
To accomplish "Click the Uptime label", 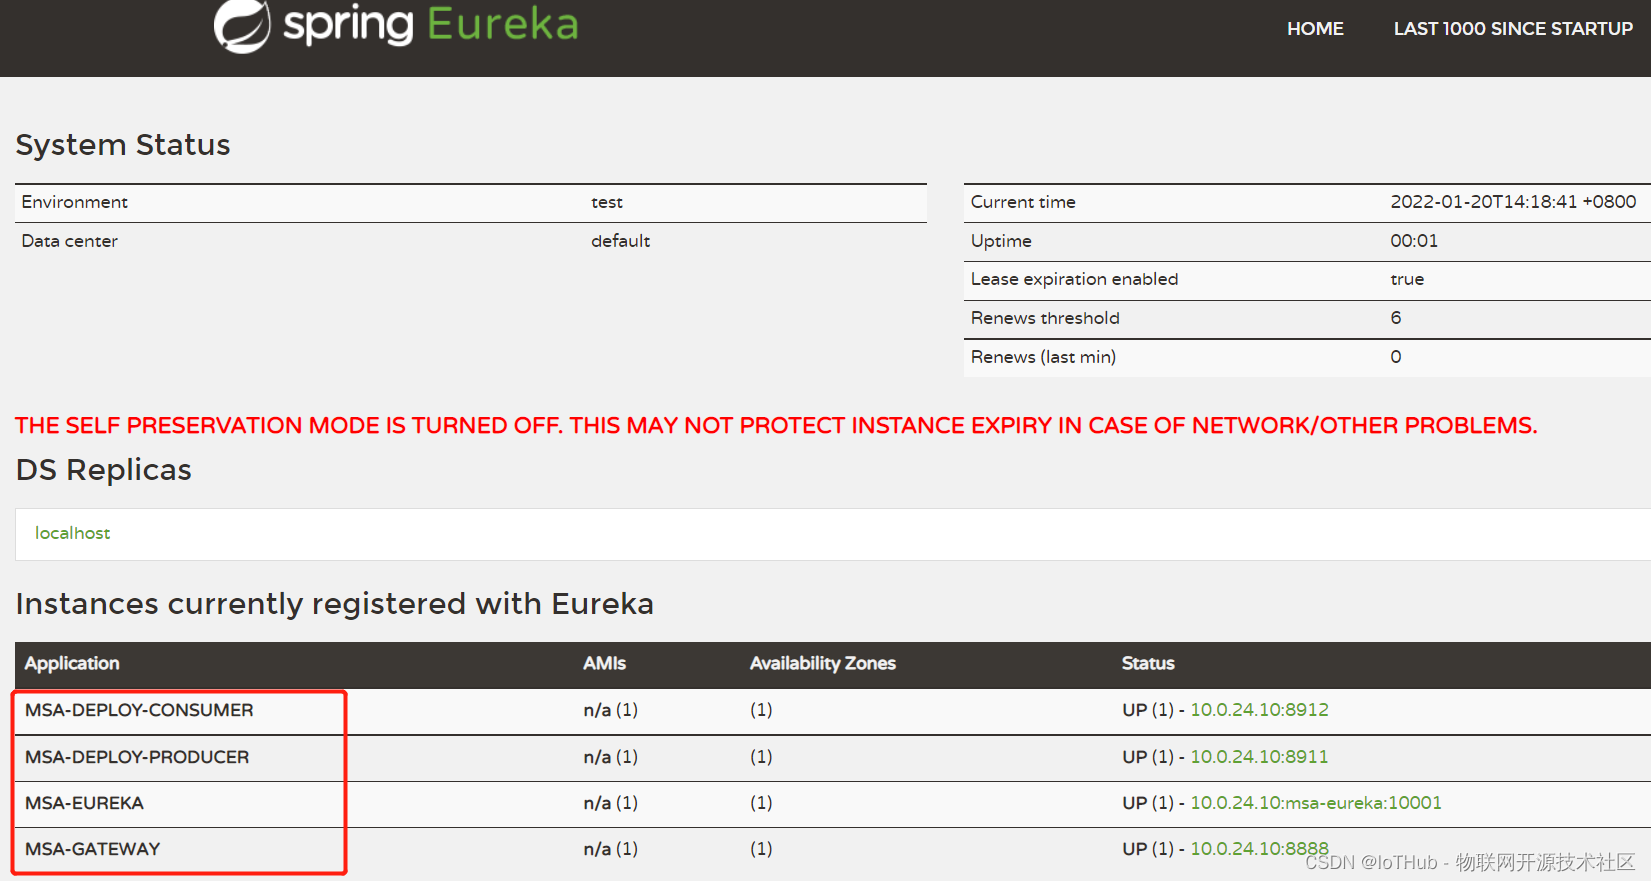I will [x=1001, y=241].
